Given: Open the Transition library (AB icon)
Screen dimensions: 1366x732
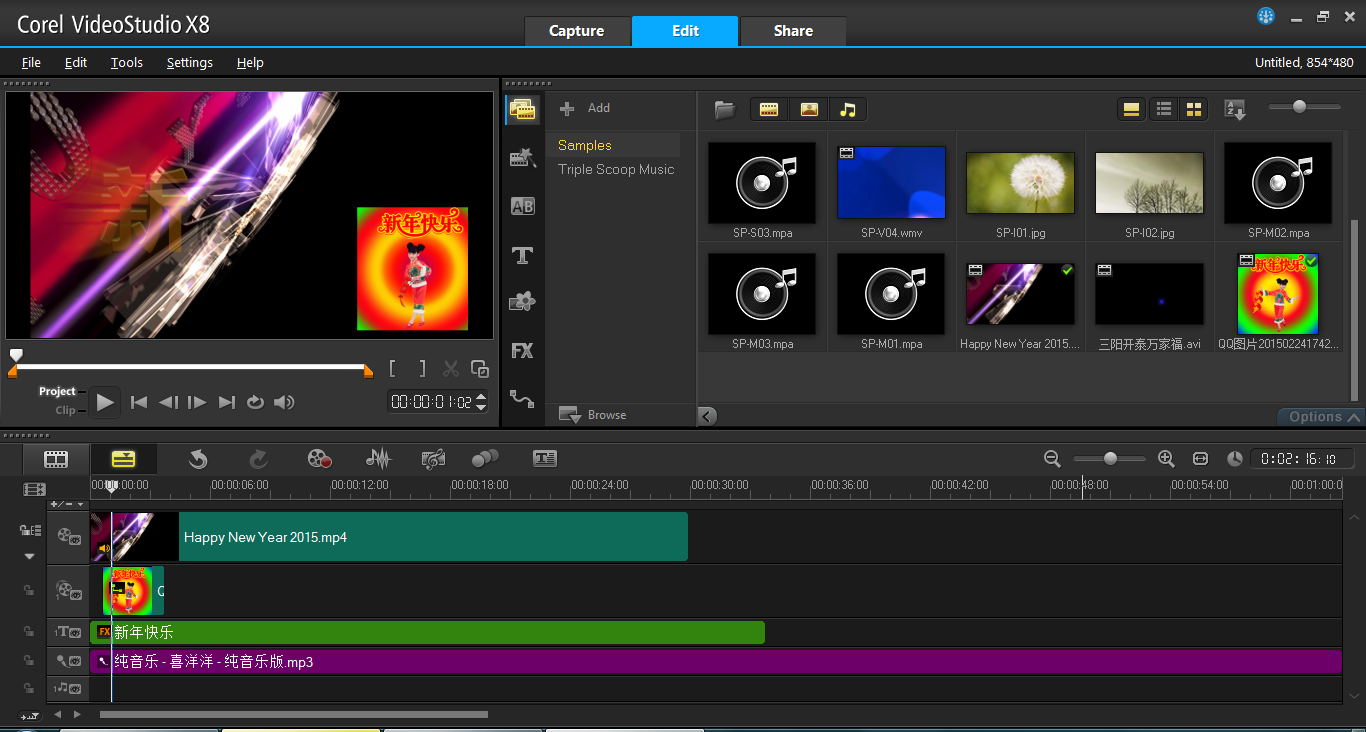Looking at the screenshot, I should click(522, 206).
